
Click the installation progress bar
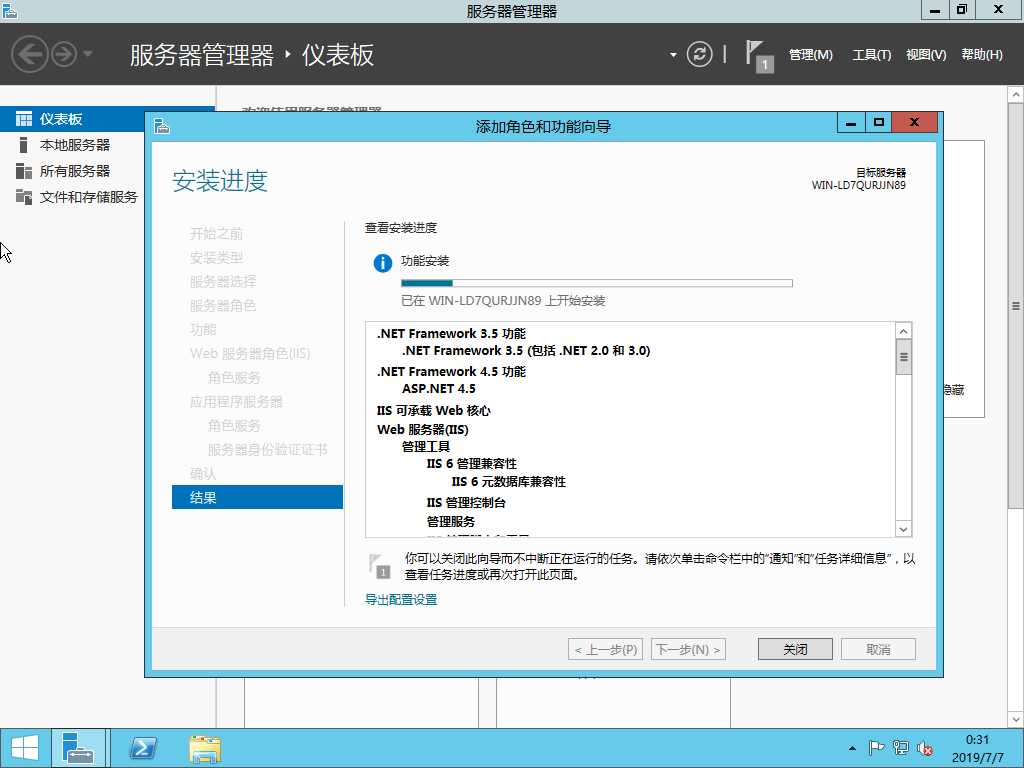[x=596, y=283]
